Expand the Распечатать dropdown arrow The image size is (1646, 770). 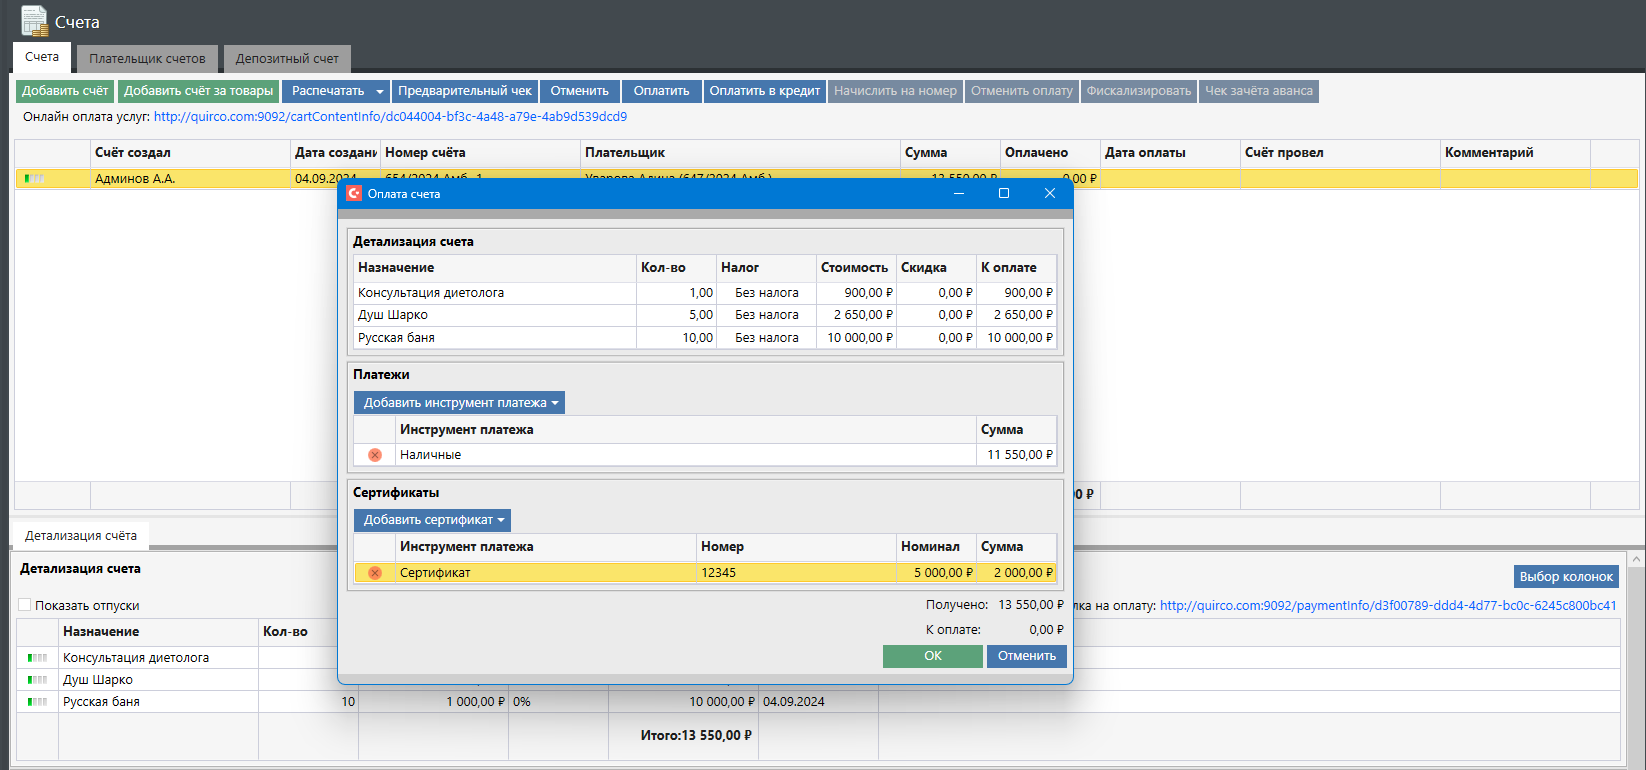tap(380, 92)
